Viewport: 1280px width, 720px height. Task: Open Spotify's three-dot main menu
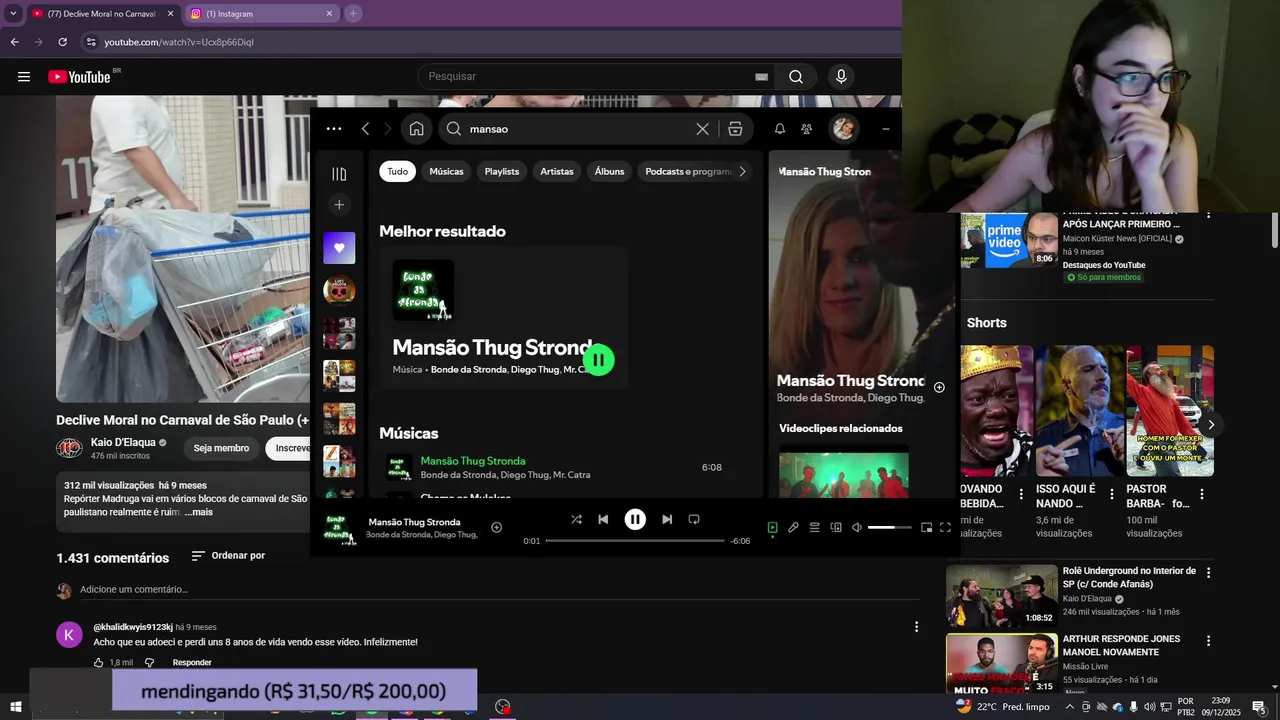pyautogui.click(x=334, y=129)
